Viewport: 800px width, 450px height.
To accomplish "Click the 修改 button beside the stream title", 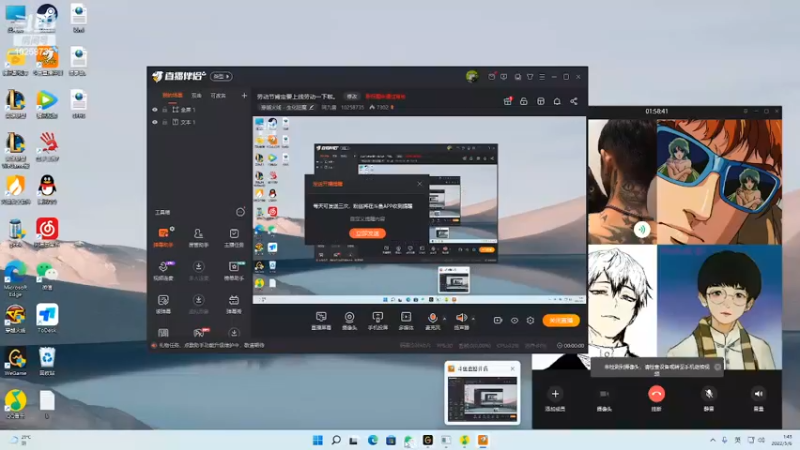I will click(x=352, y=96).
